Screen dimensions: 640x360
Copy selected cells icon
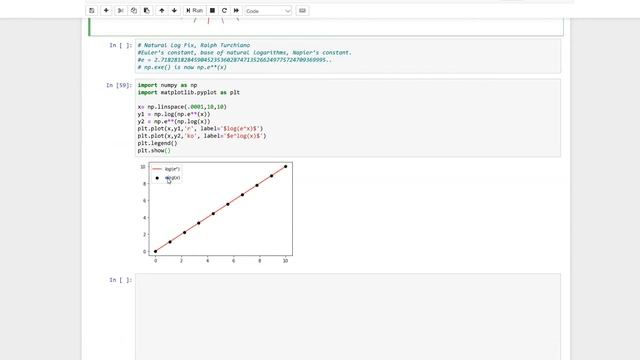(133, 11)
